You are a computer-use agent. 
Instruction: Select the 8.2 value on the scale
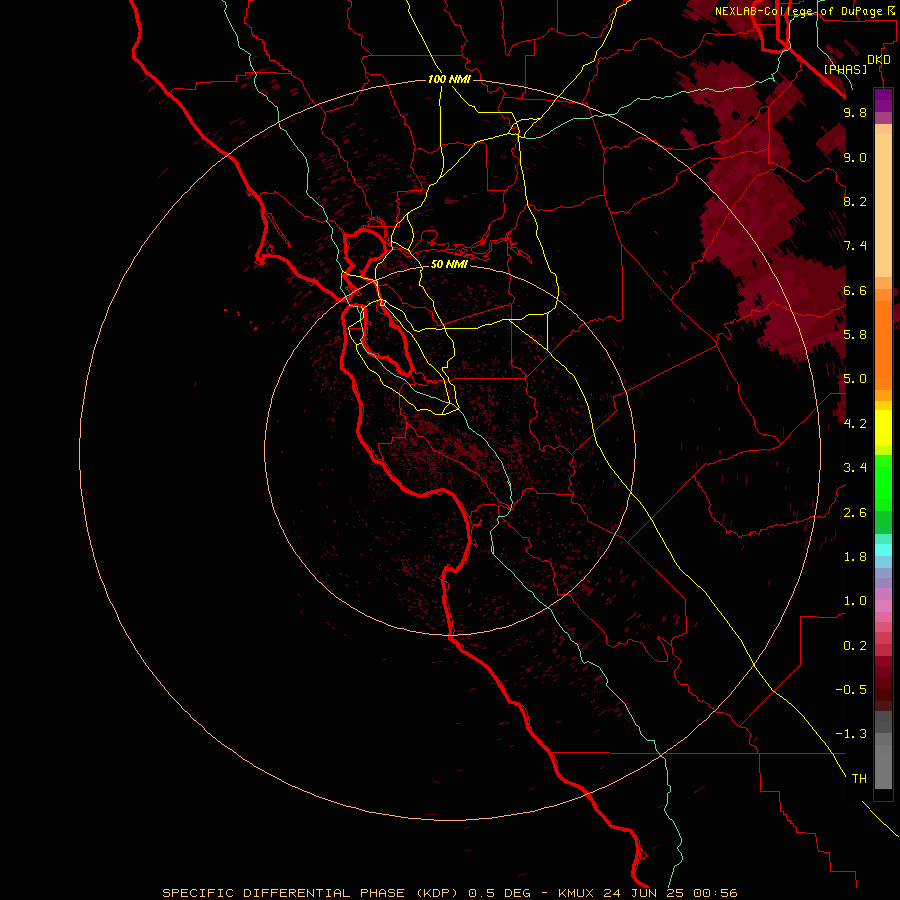(855, 201)
